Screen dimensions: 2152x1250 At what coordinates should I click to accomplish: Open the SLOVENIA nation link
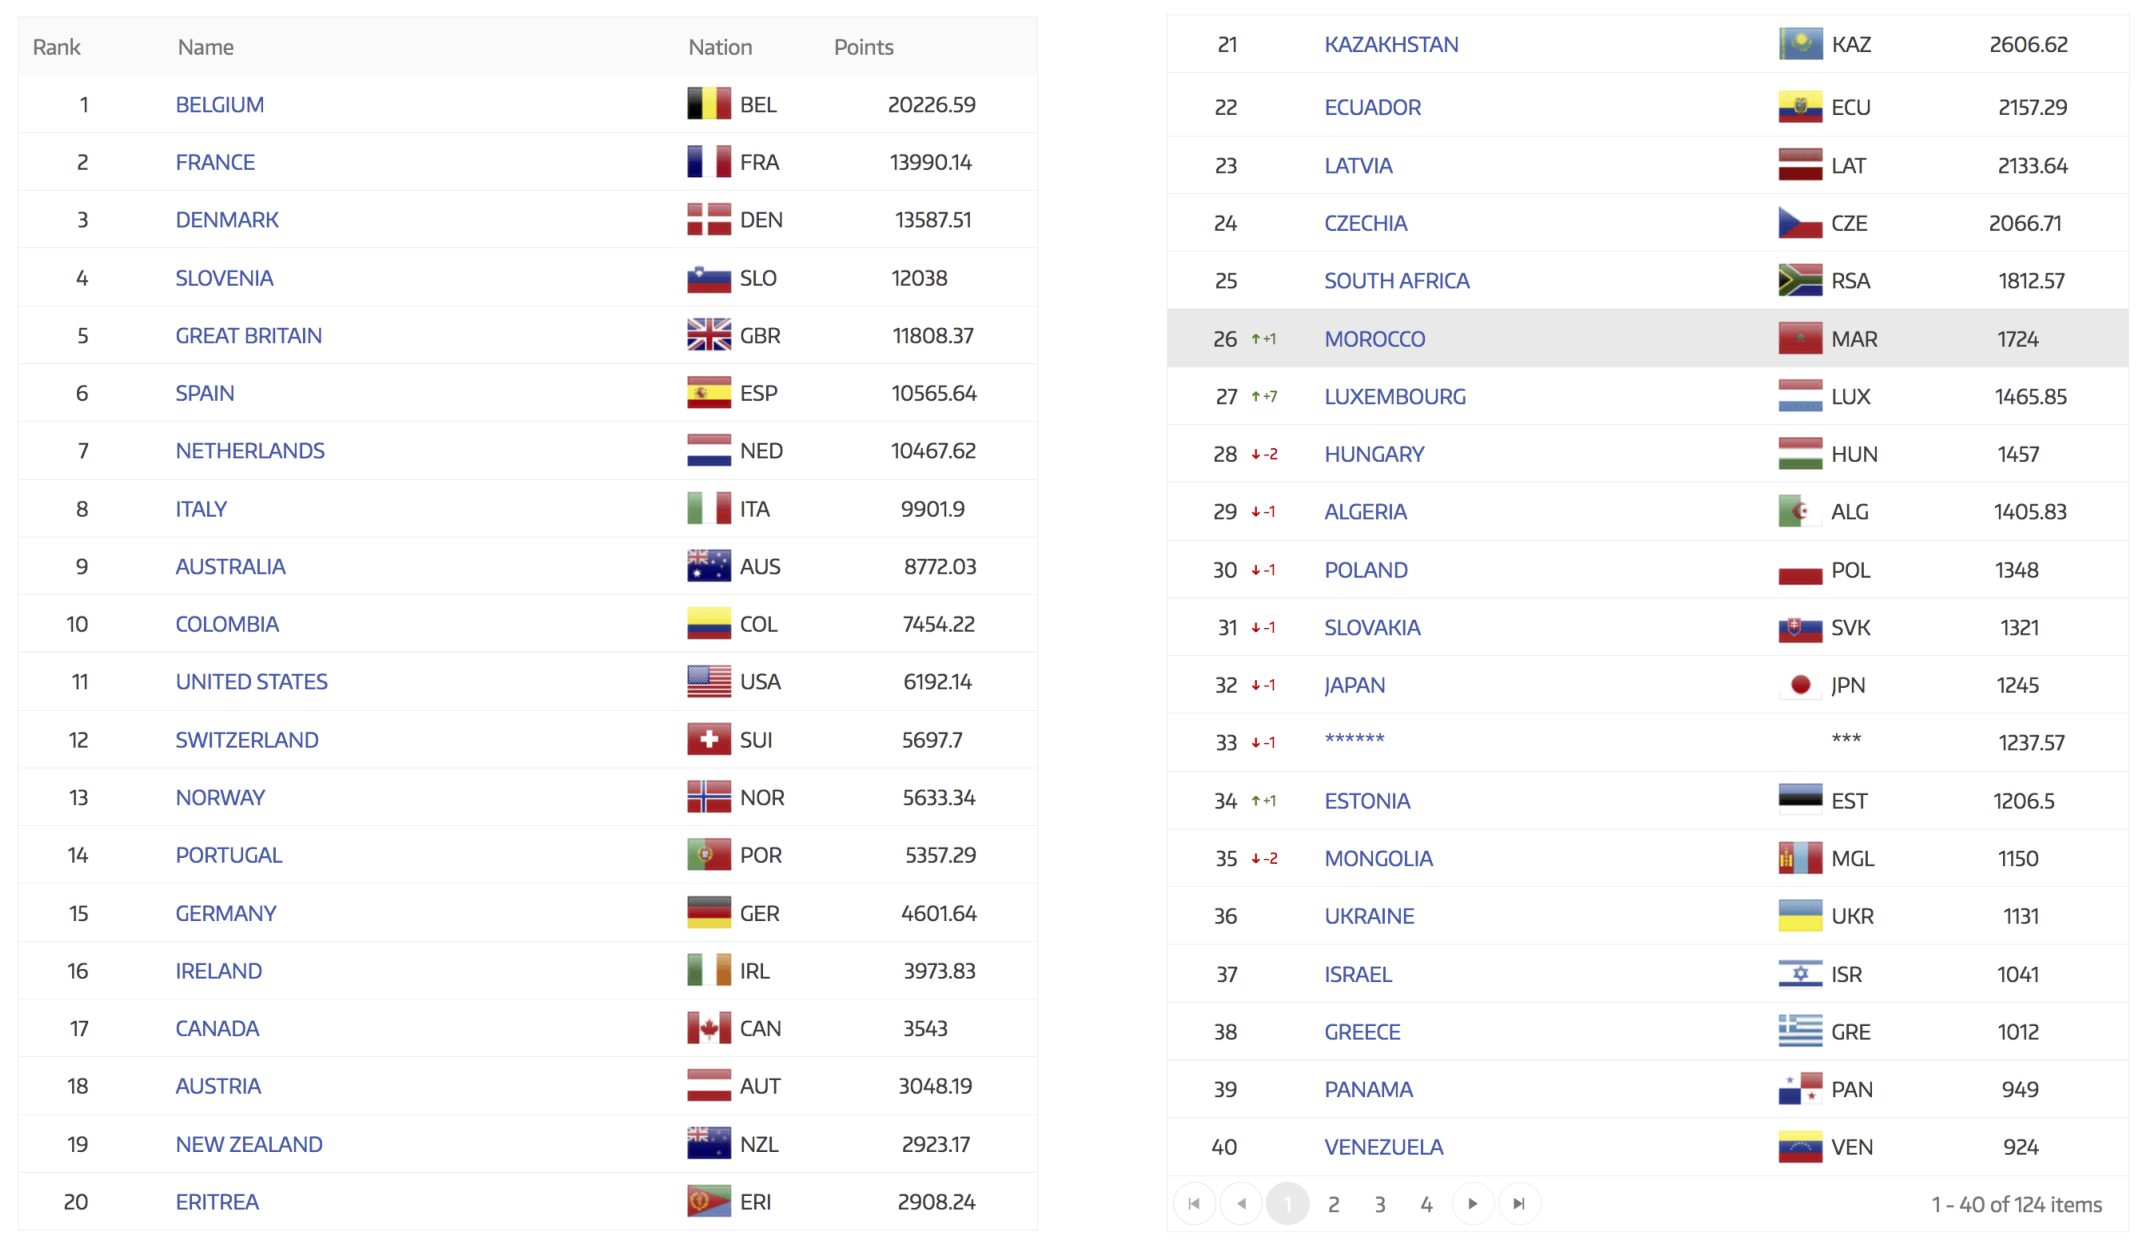click(224, 278)
